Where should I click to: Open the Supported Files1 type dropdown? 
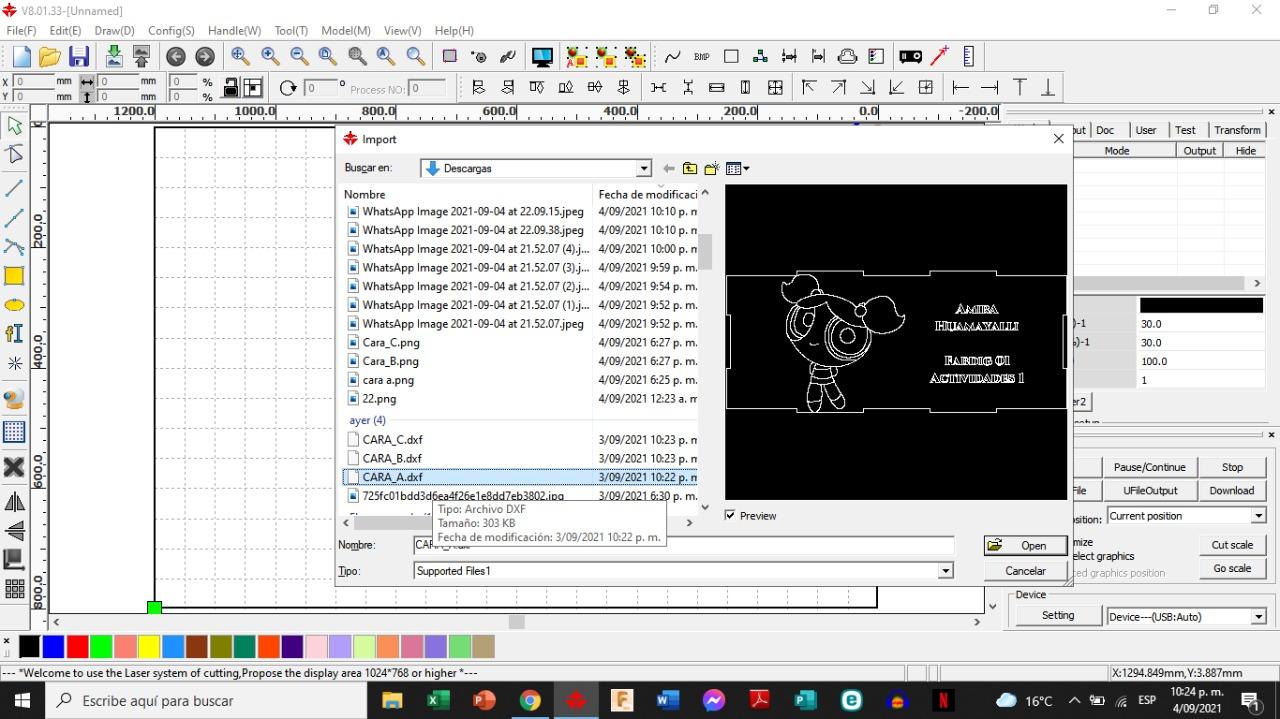click(943, 570)
